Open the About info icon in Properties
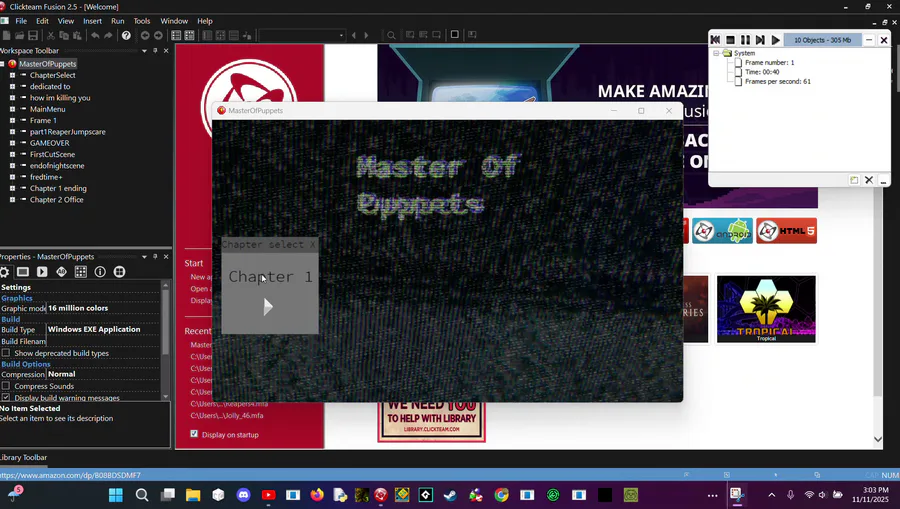 [x=100, y=272]
